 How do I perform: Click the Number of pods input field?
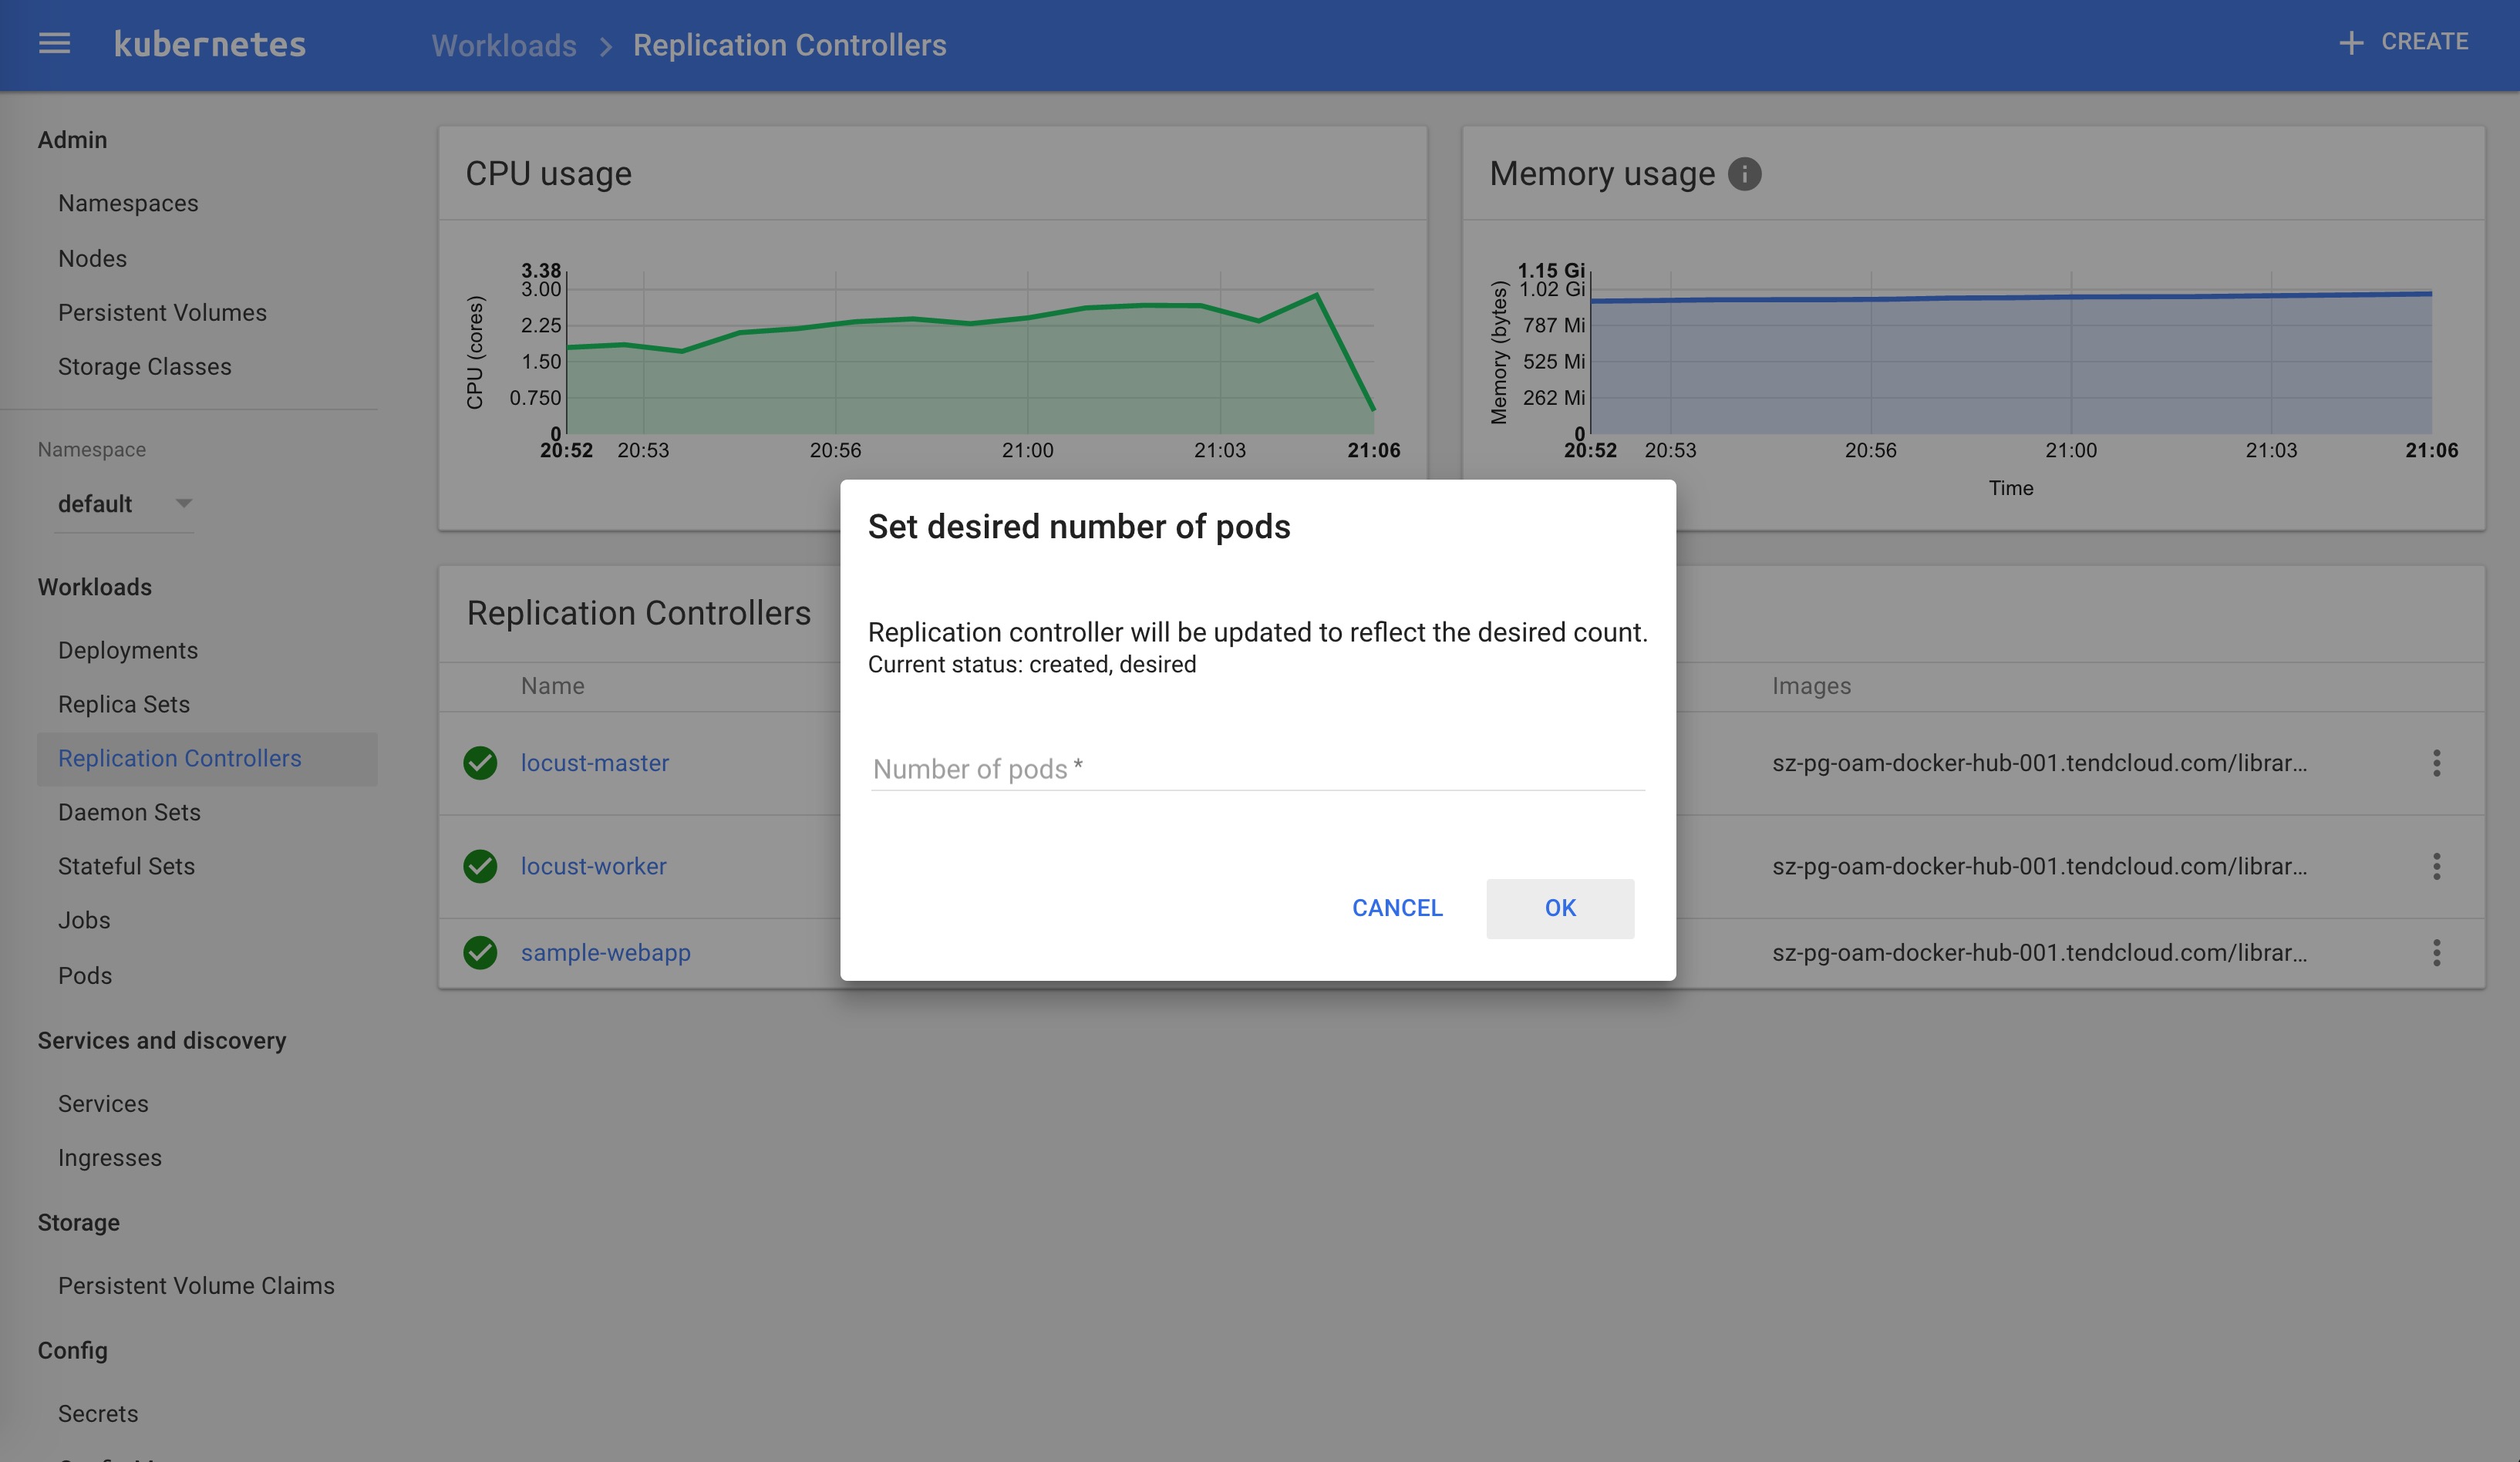coord(1256,767)
